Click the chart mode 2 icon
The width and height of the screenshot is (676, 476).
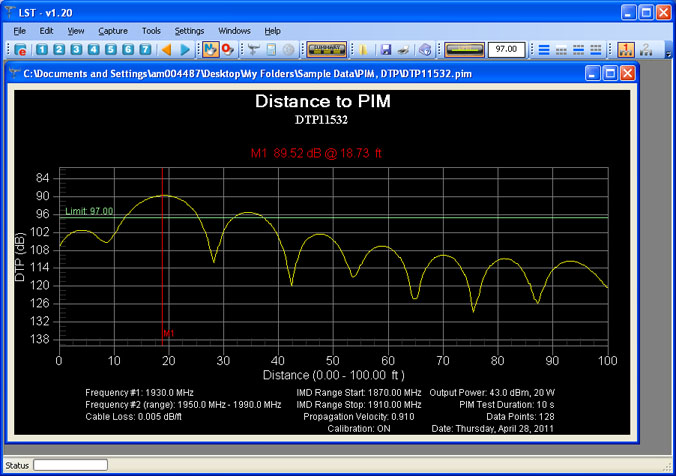645,50
